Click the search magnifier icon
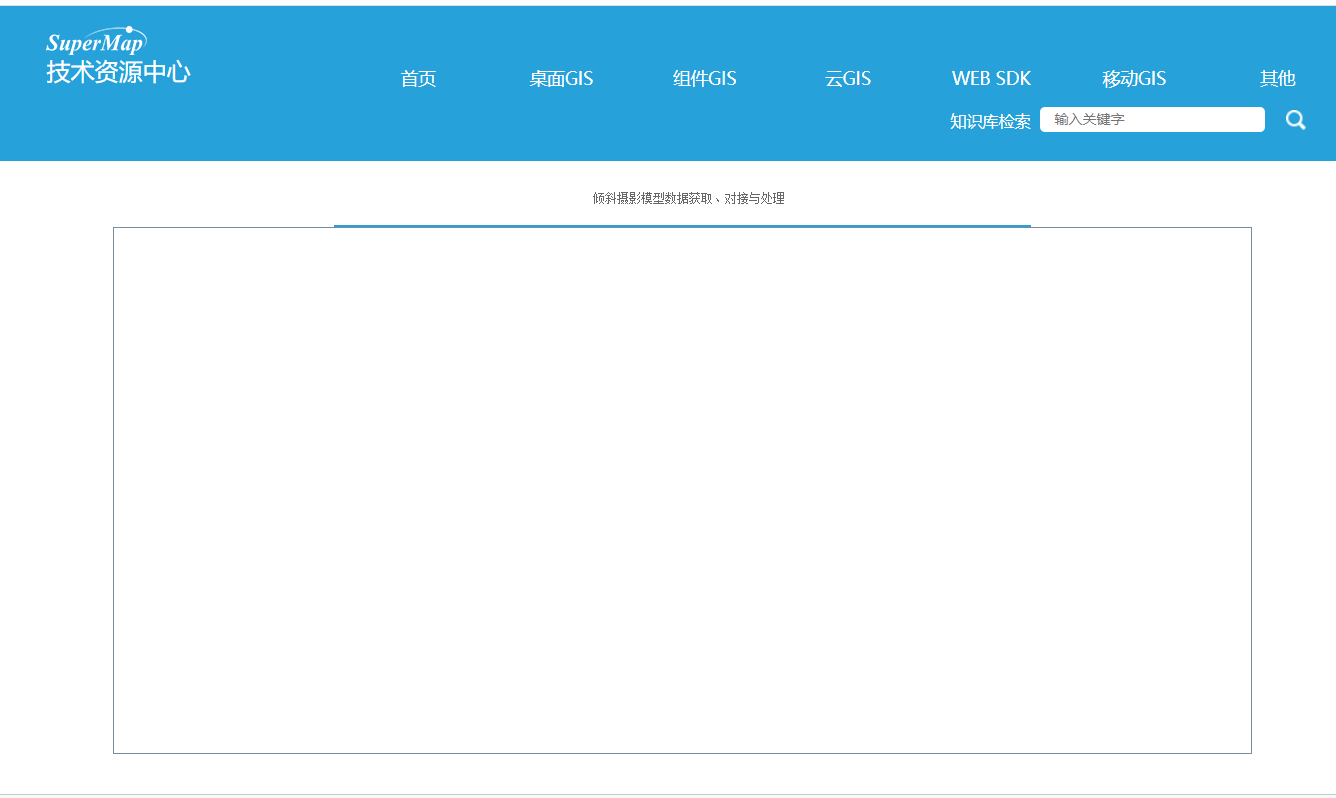1336x798 pixels. [1295, 120]
